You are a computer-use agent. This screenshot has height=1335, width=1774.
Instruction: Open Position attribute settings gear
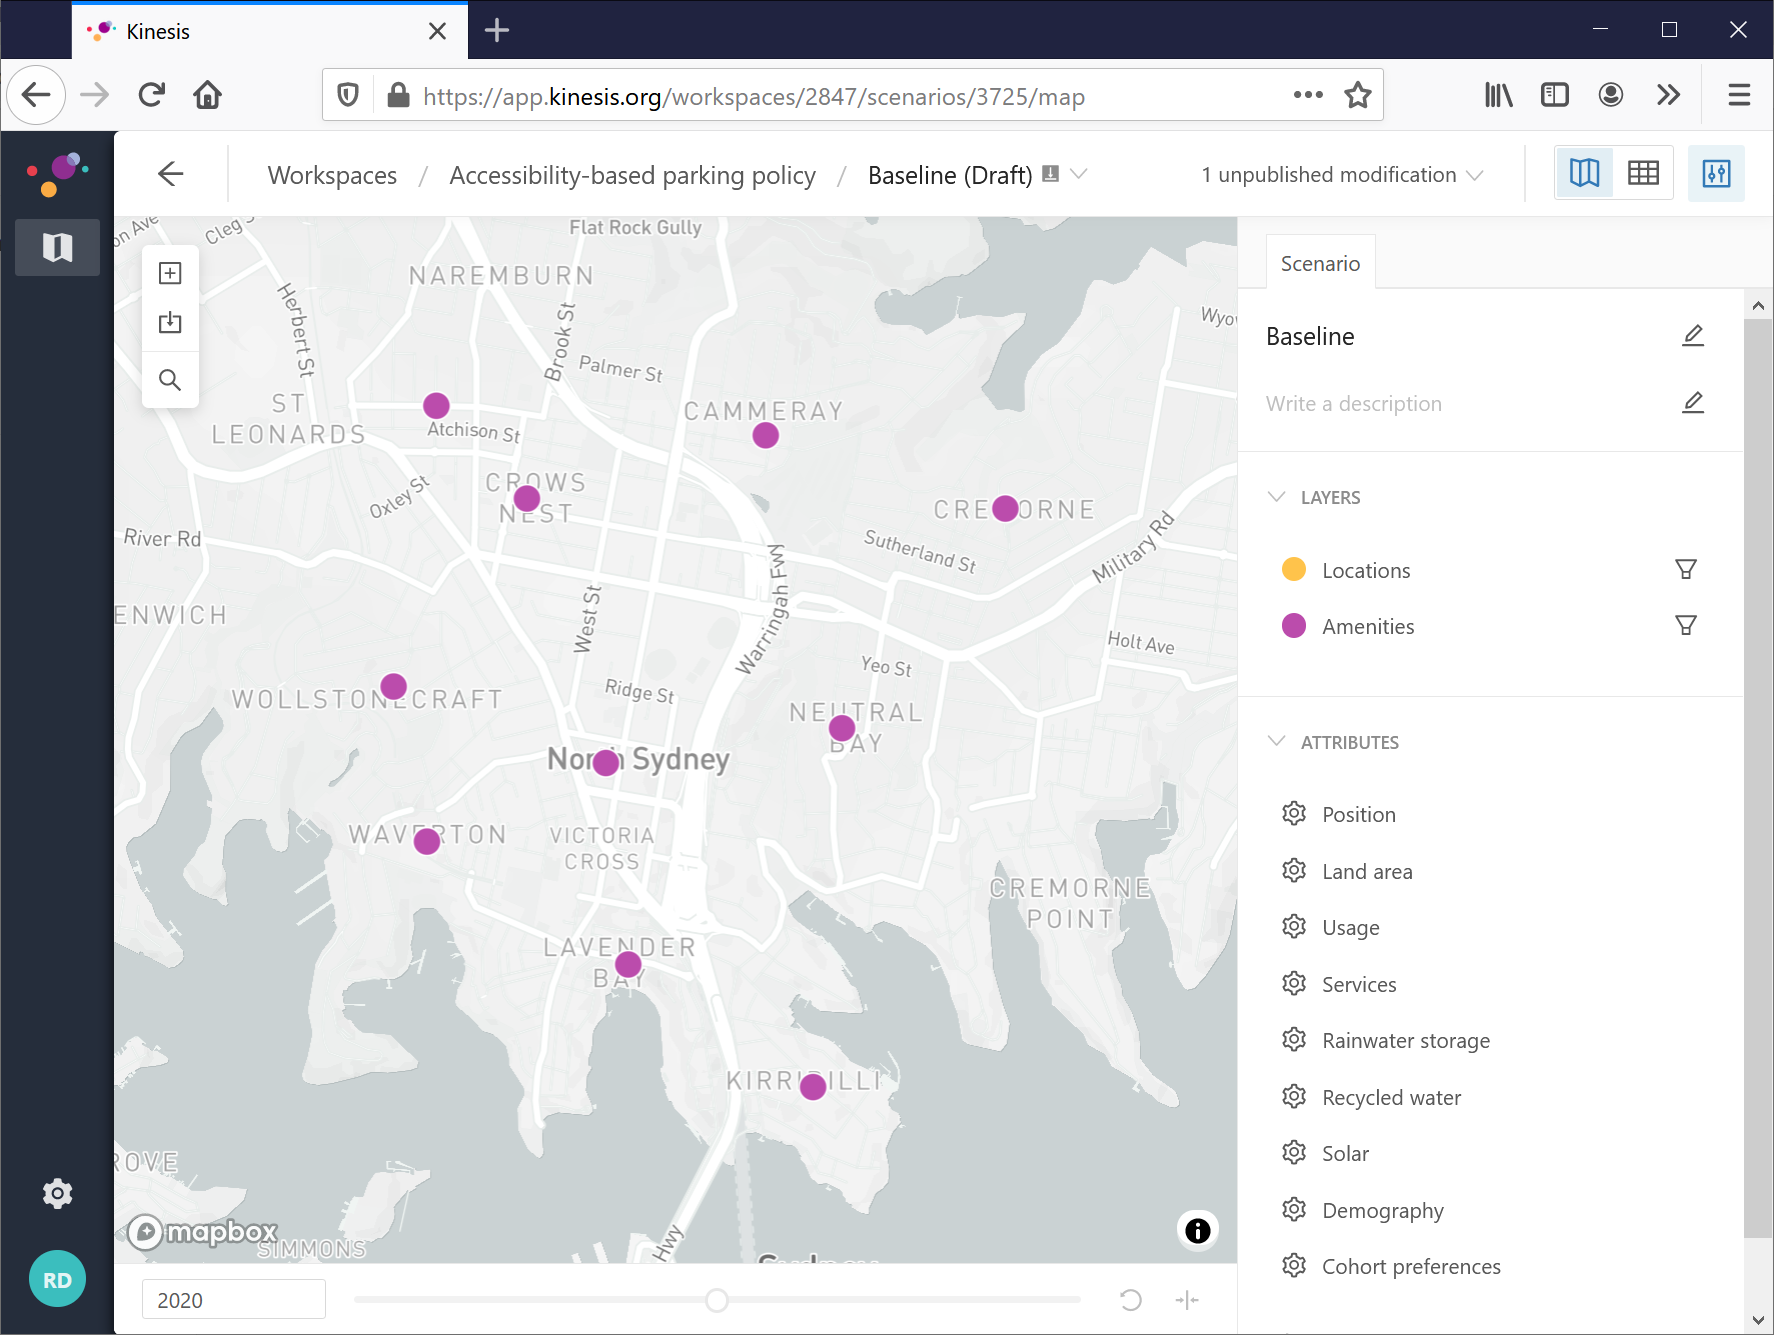click(x=1294, y=813)
